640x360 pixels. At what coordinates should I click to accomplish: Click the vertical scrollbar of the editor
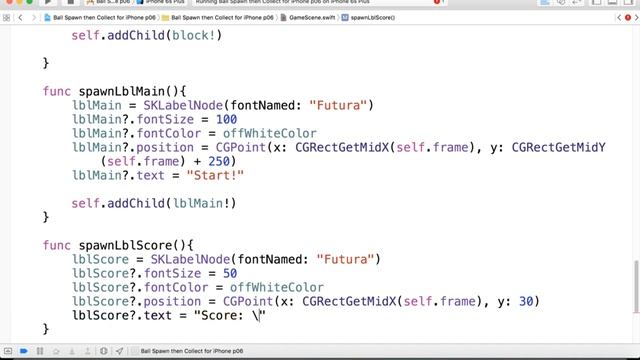tap(636, 287)
